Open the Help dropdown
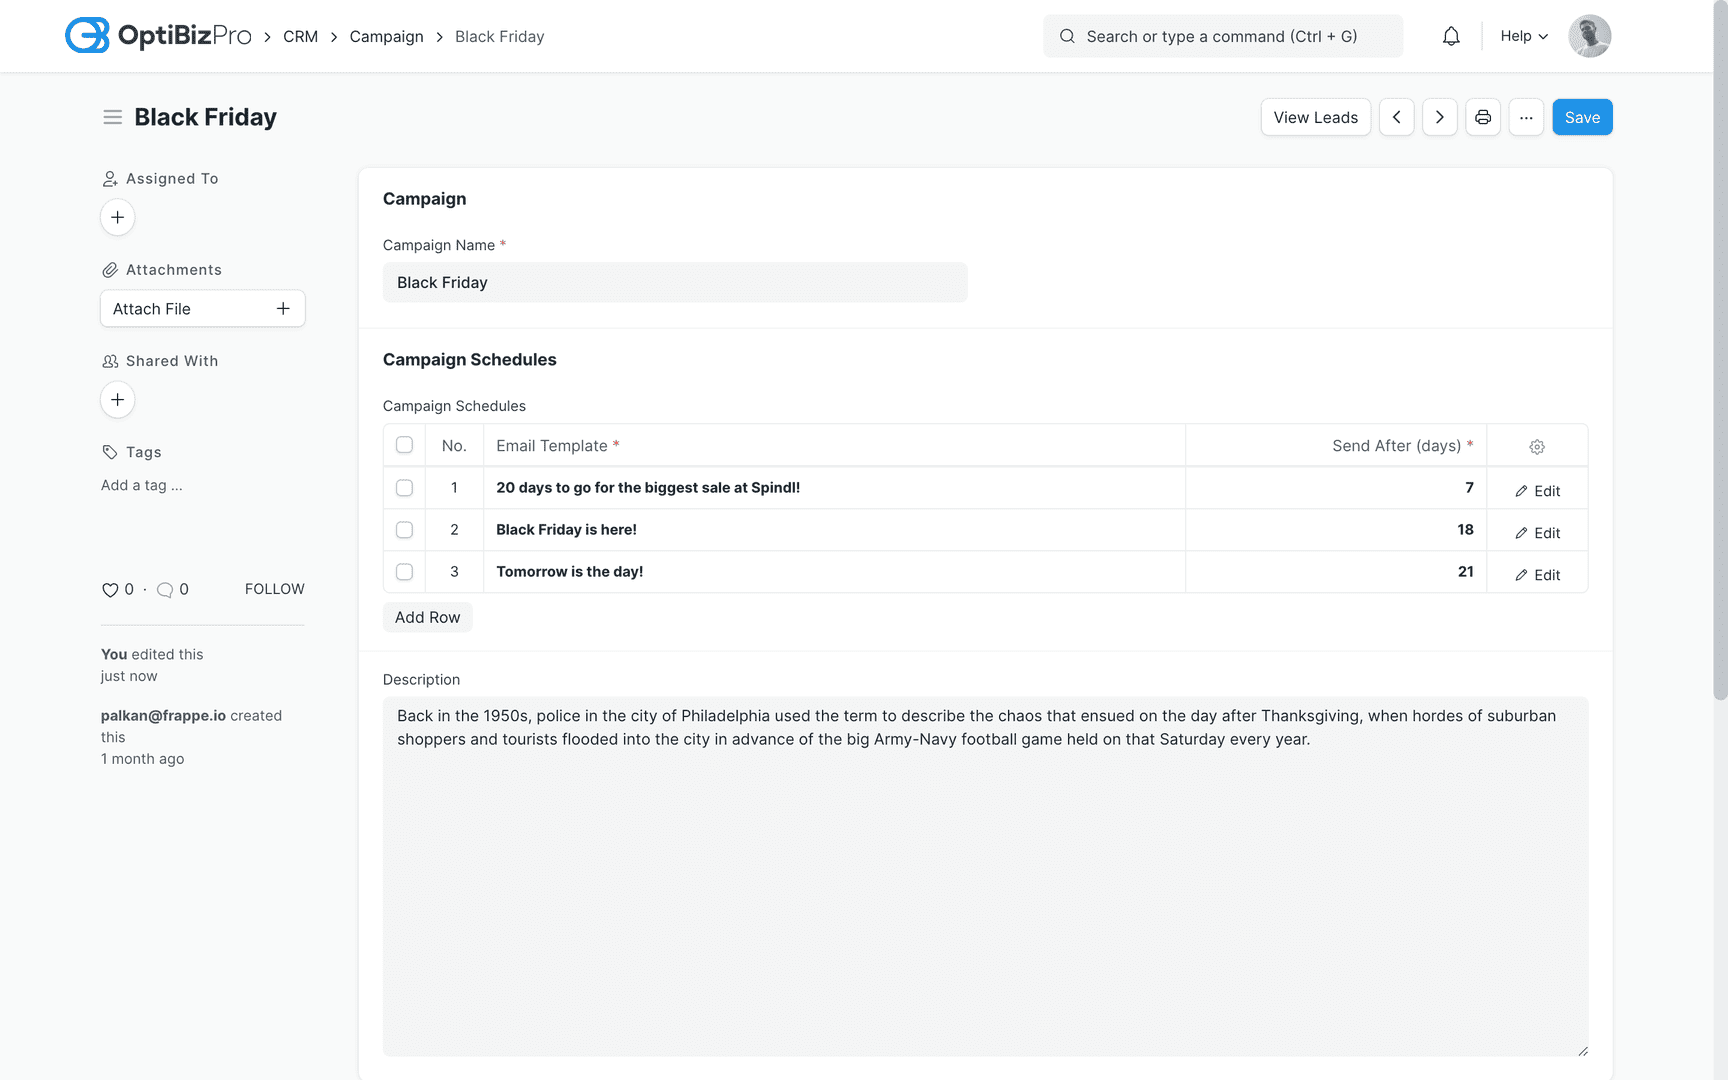The height and width of the screenshot is (1080, 1728). pyautogui.click(x=1522, y=35)
